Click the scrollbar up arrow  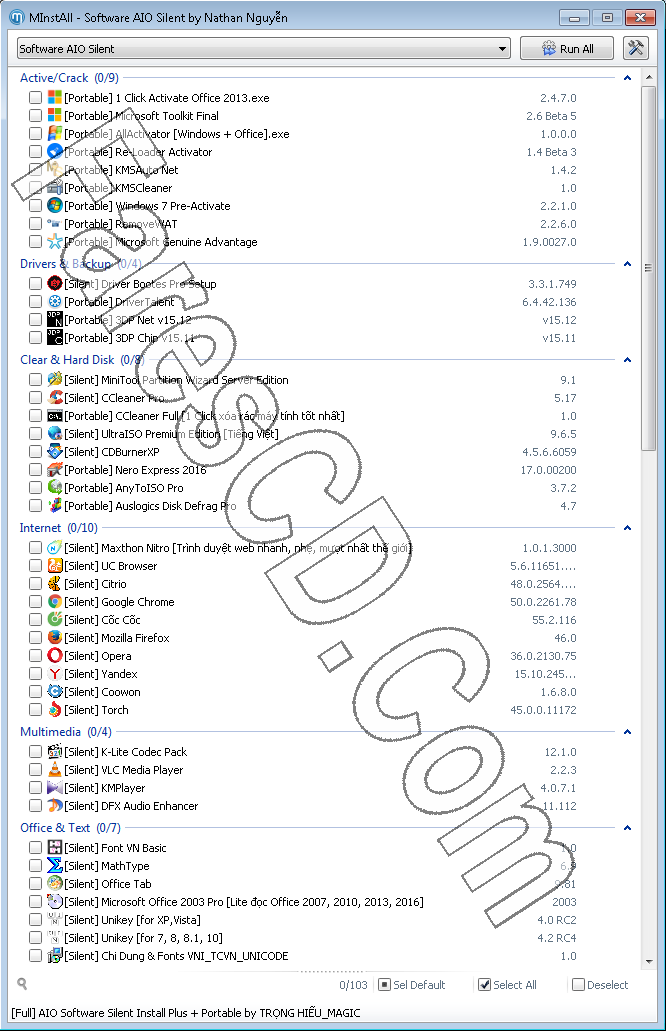click(648, 77)
